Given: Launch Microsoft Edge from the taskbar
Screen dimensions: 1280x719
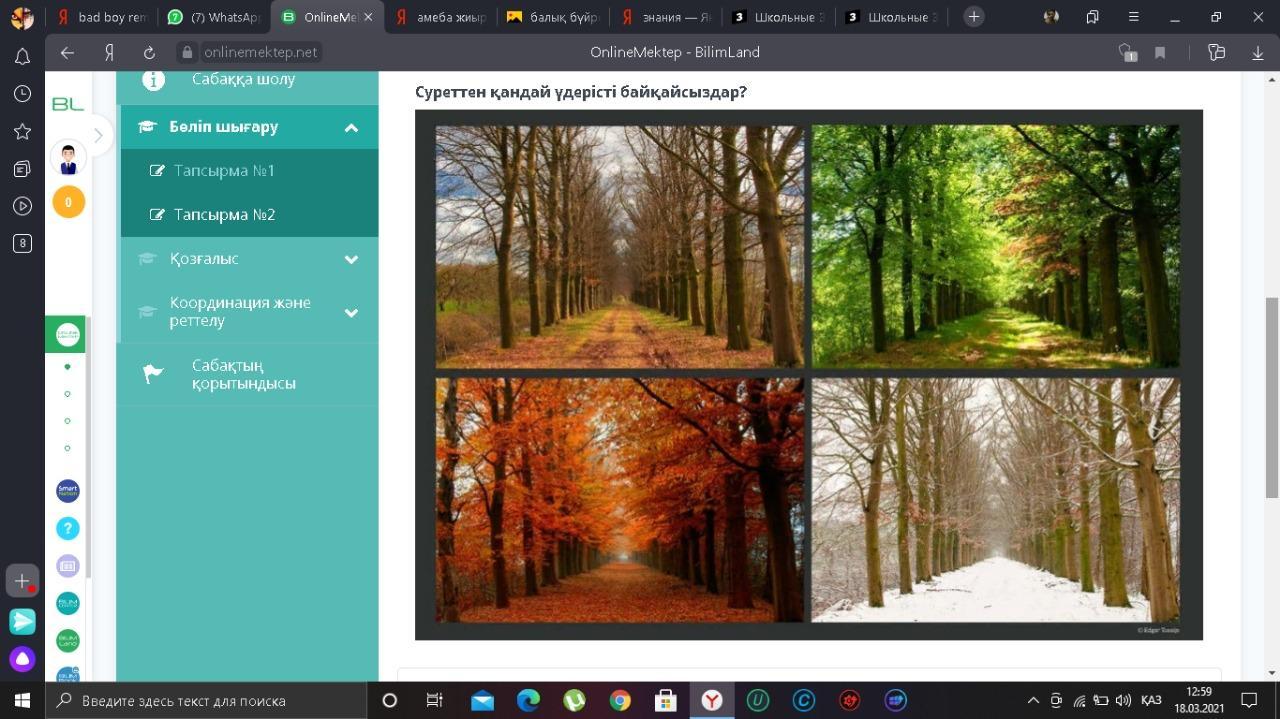Looking at the screenshot, I should pos(528,701).
